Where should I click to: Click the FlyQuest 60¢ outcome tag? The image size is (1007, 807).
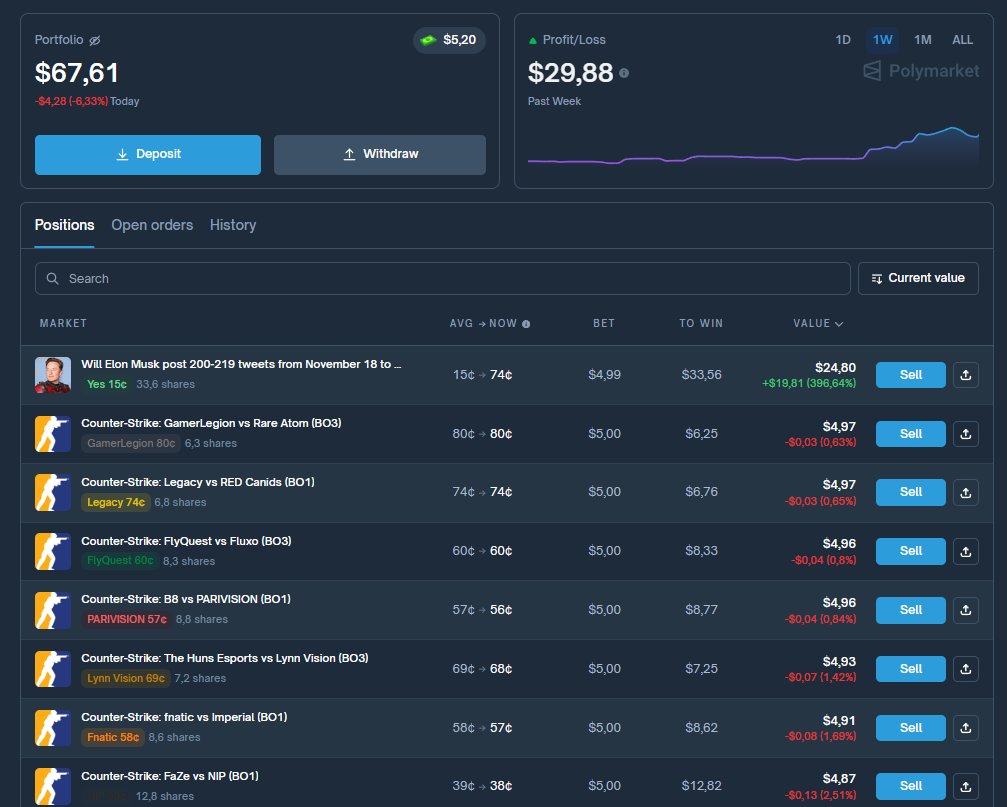120,560
